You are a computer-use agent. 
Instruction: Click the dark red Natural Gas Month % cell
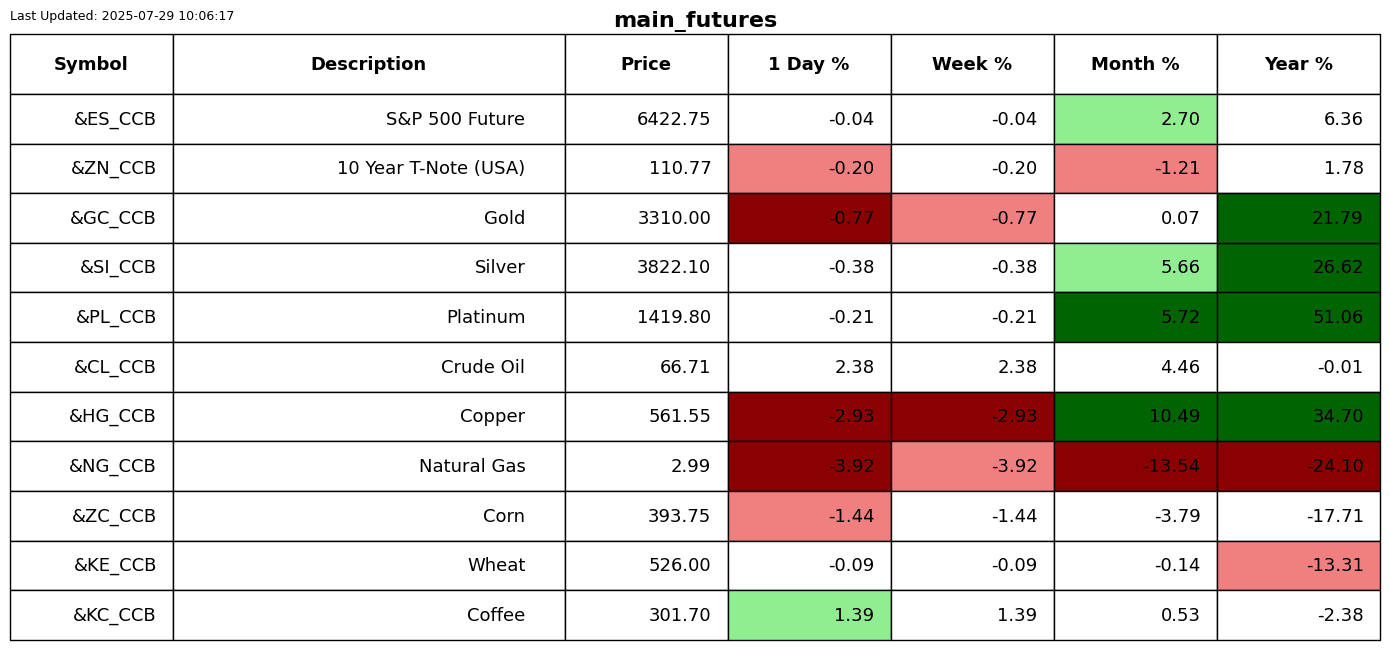pyautogui.click(x=1135, y=466)
